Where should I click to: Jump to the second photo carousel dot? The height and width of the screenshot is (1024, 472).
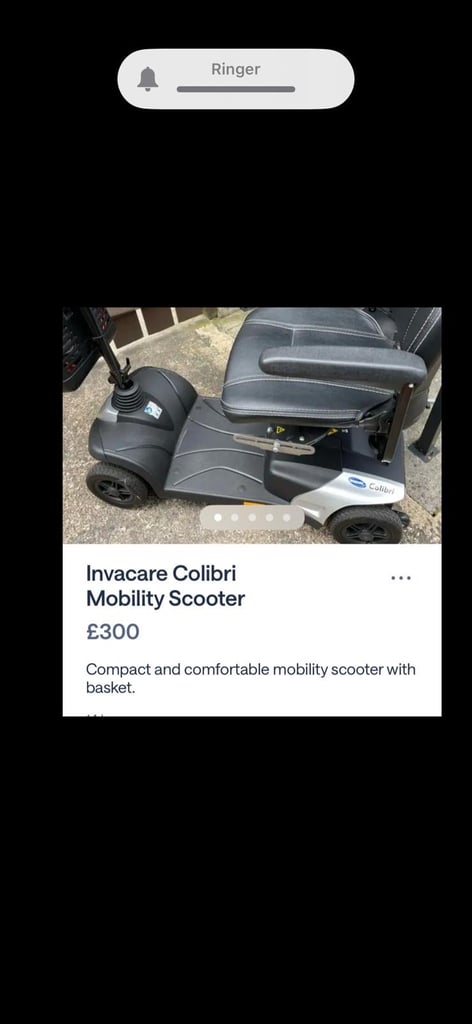point(235,518)
